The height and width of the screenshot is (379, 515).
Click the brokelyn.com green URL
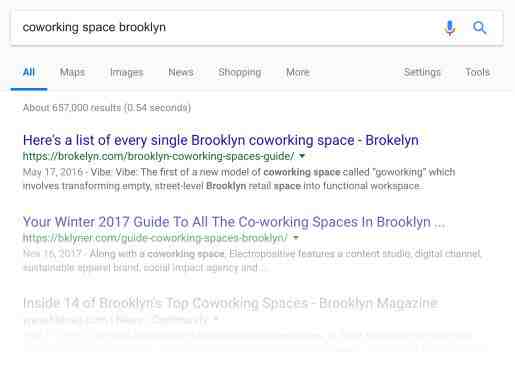(159, 156)
